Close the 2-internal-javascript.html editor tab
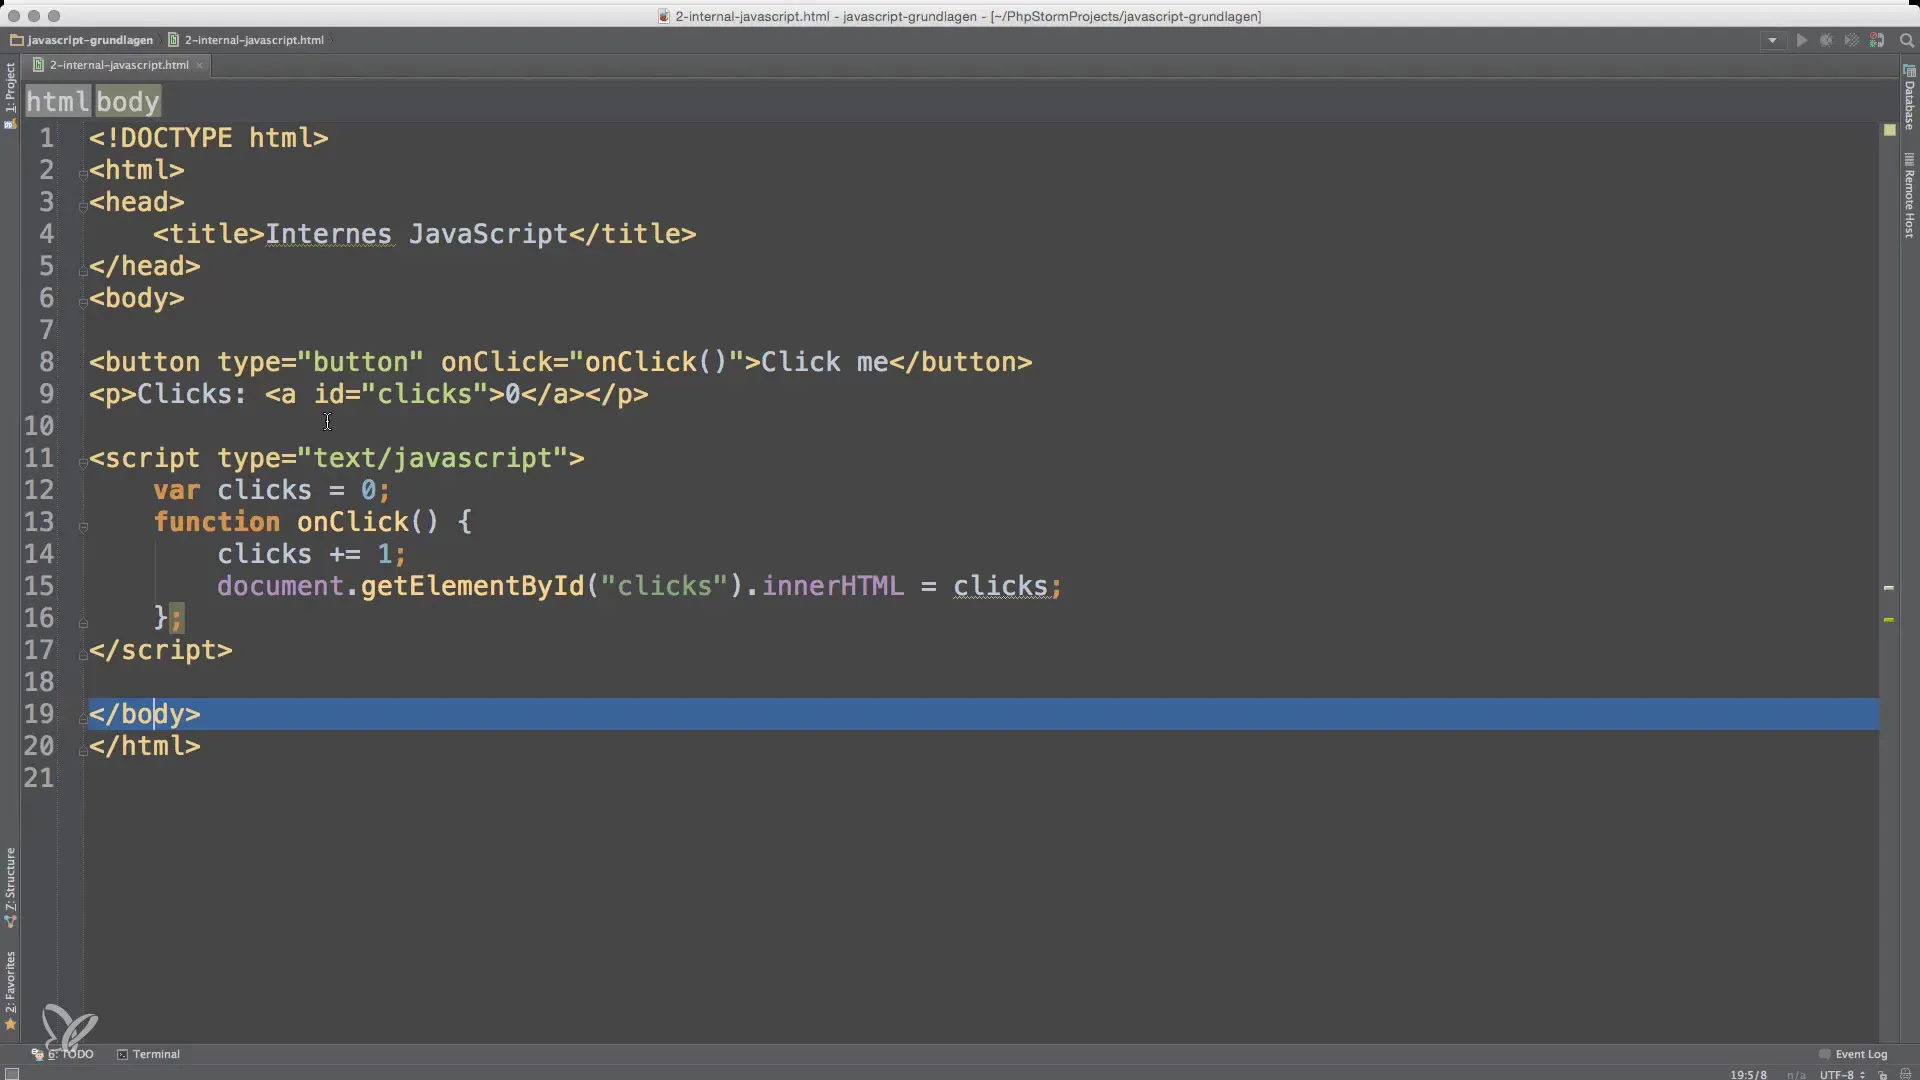The width and height of the screenshot is (1920, 1080). (200, 66)
